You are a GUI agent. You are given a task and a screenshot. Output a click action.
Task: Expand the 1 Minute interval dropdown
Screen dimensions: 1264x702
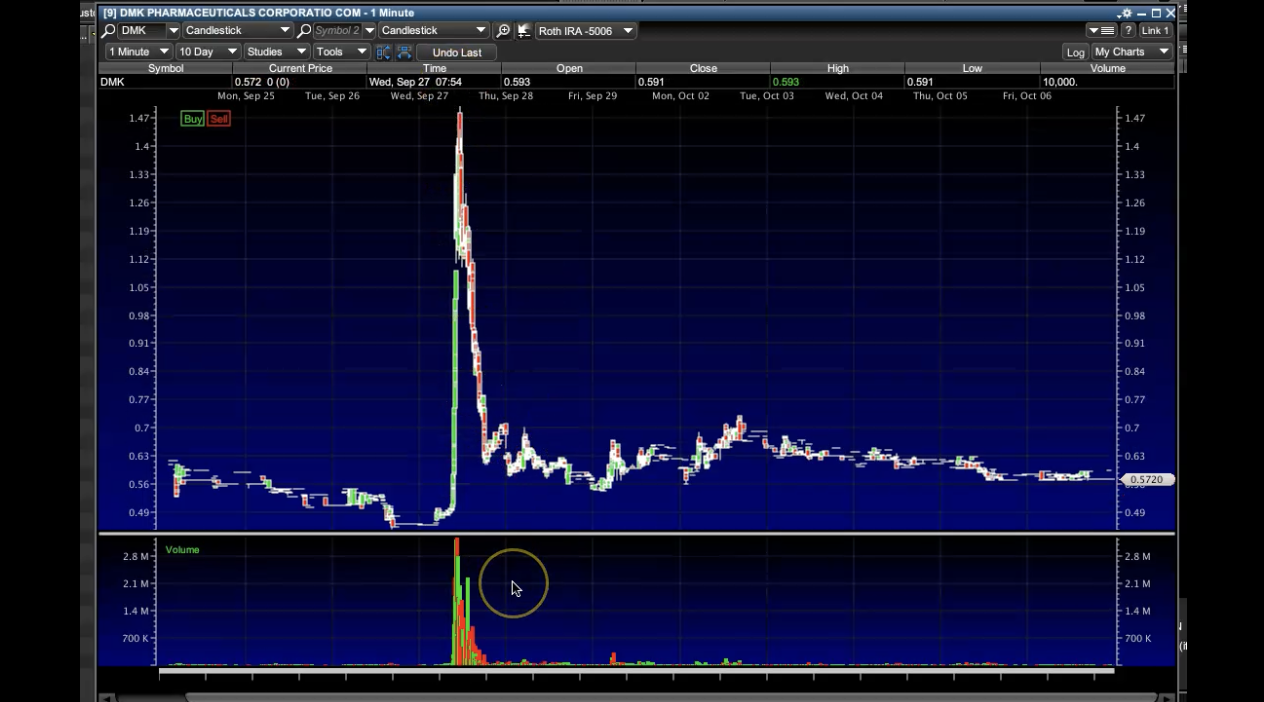(137, 52)
